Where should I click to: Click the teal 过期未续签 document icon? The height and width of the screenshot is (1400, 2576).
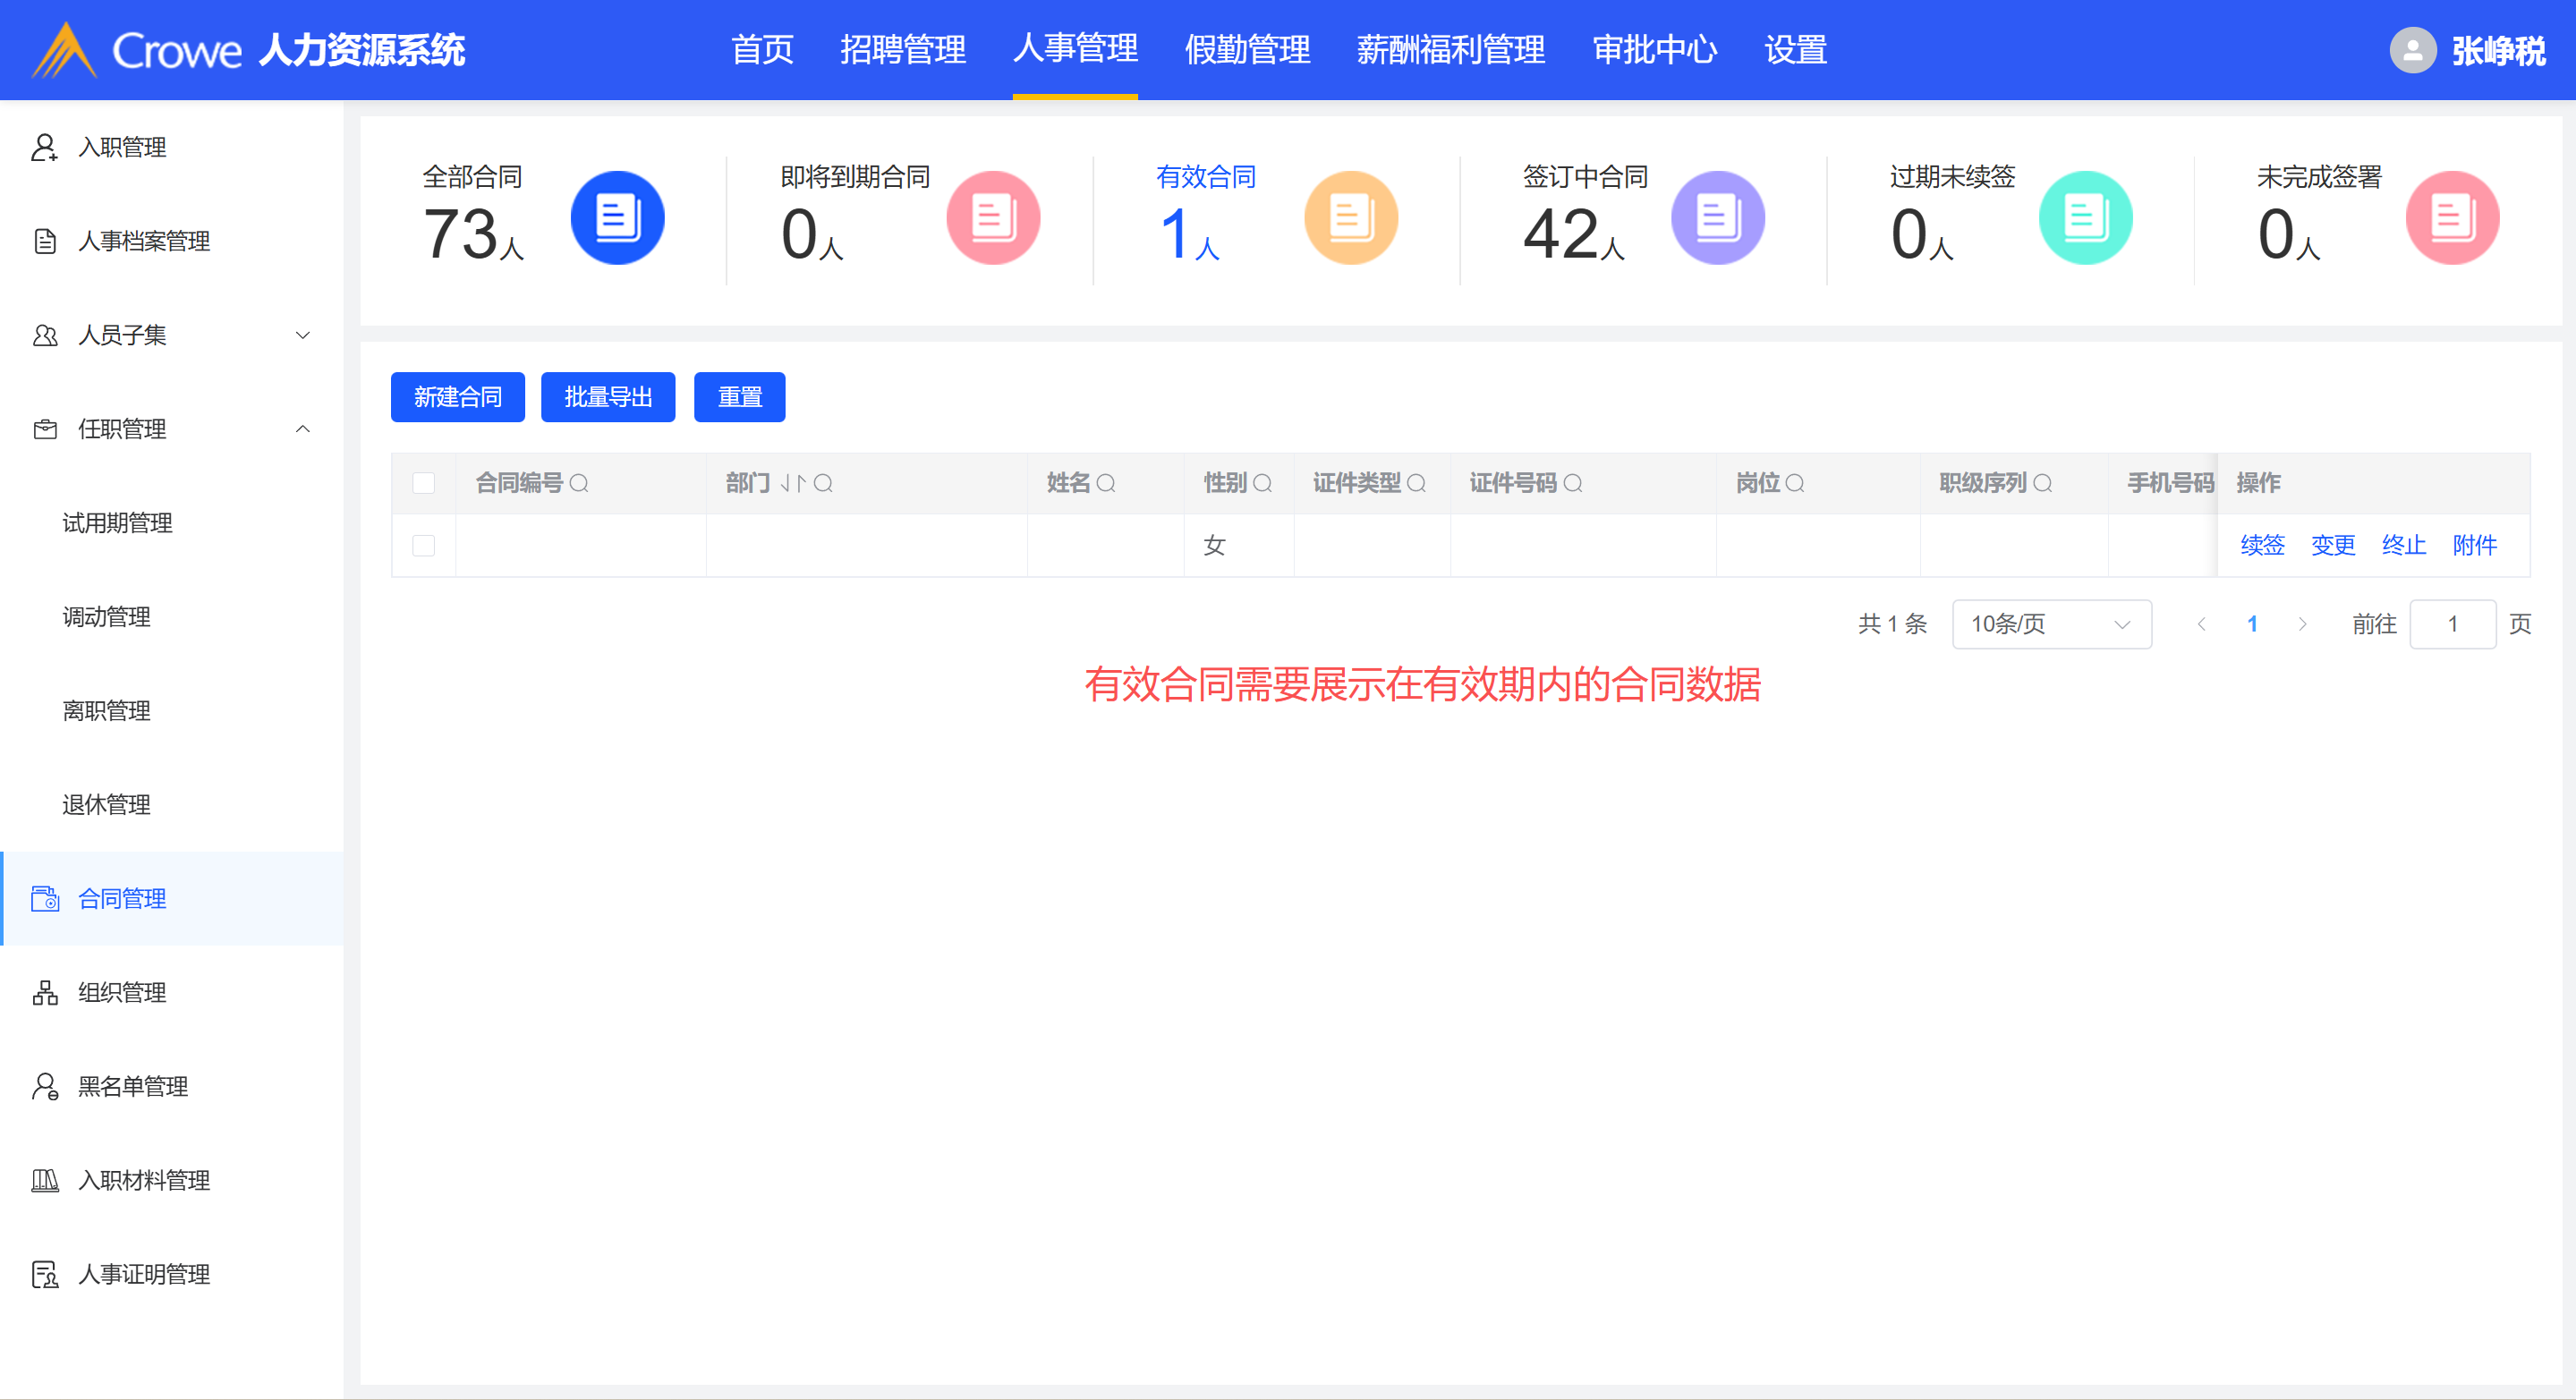pyautogui.click(x=2085, y=218)
